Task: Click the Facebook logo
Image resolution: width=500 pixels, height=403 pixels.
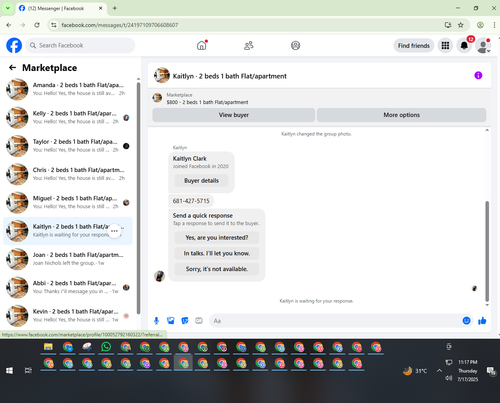Action: coord(14,45)
